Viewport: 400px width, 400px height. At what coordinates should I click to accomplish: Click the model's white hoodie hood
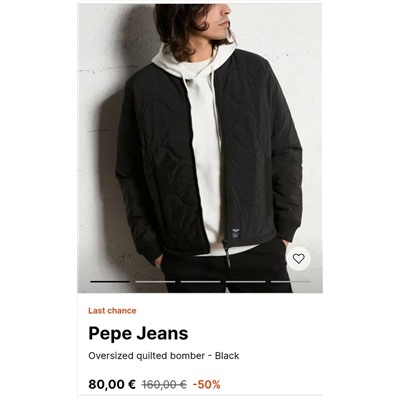(x=193, y=60)
